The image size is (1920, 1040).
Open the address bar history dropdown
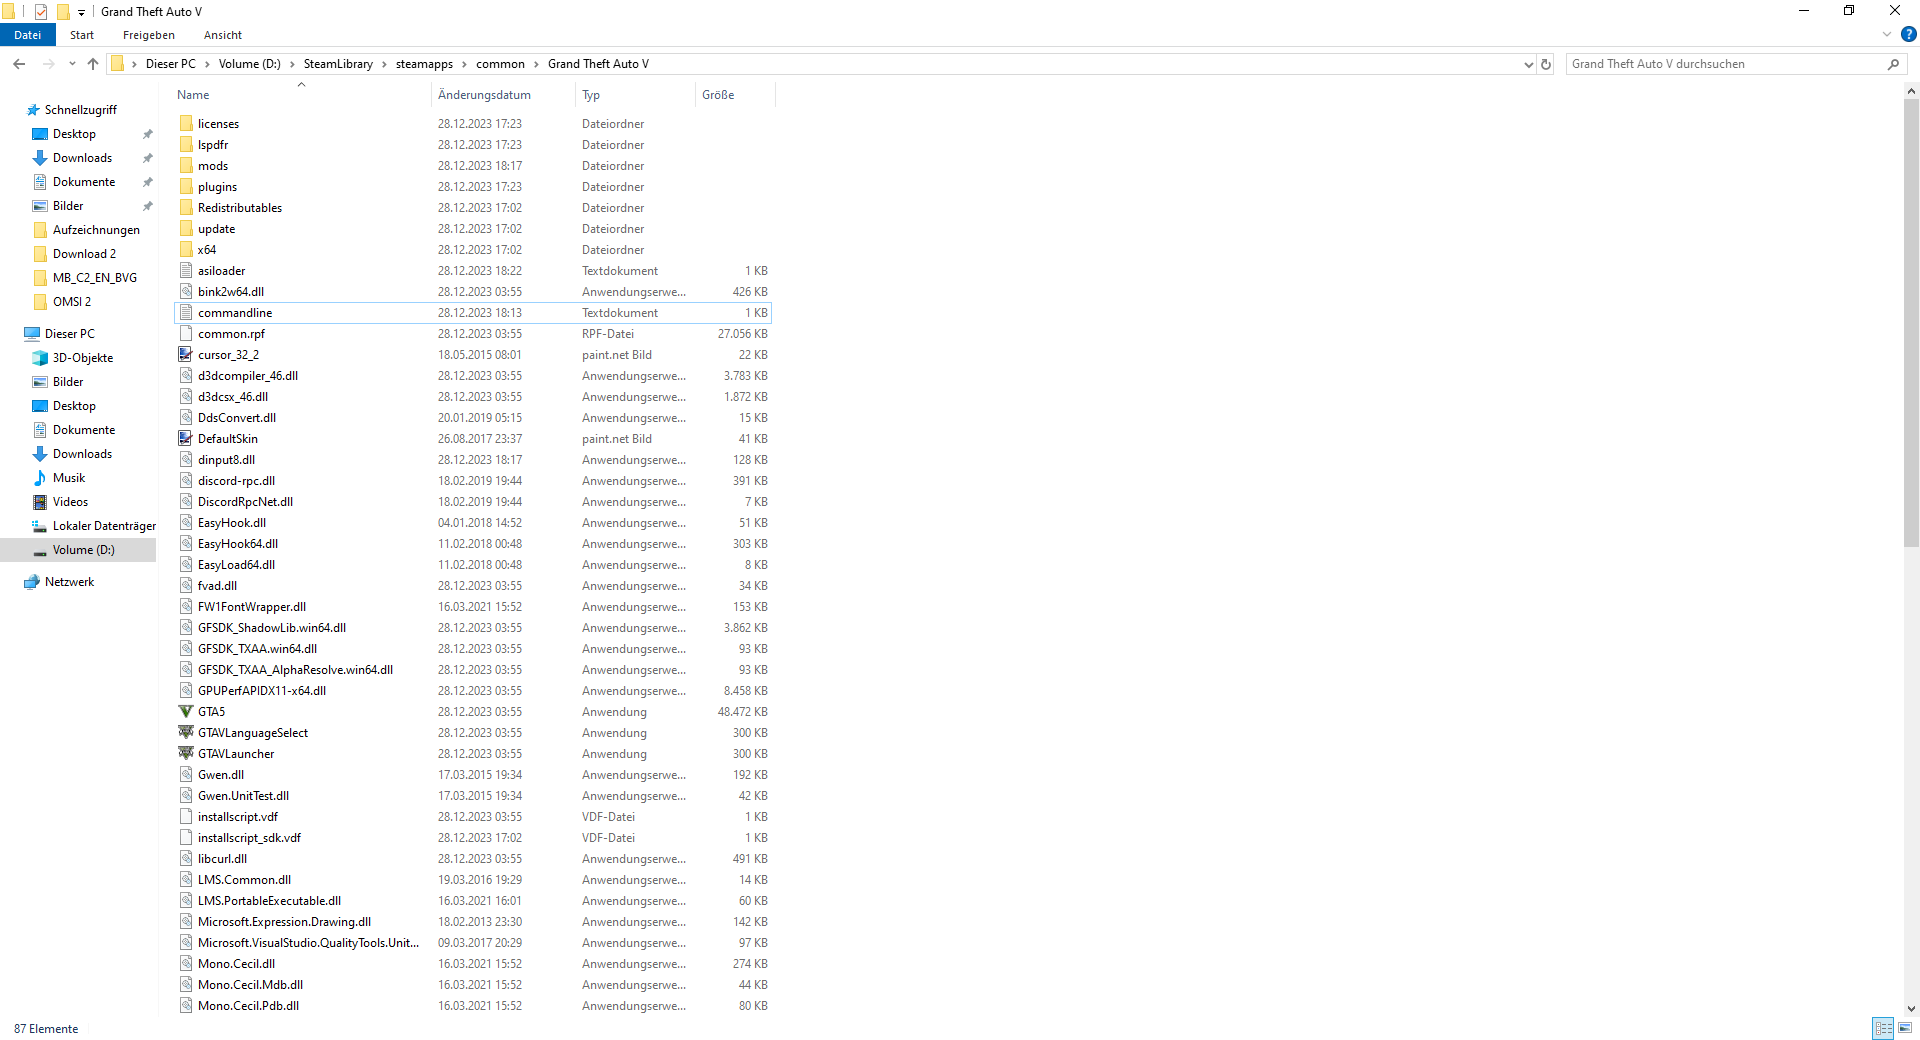pos(1528,64)
